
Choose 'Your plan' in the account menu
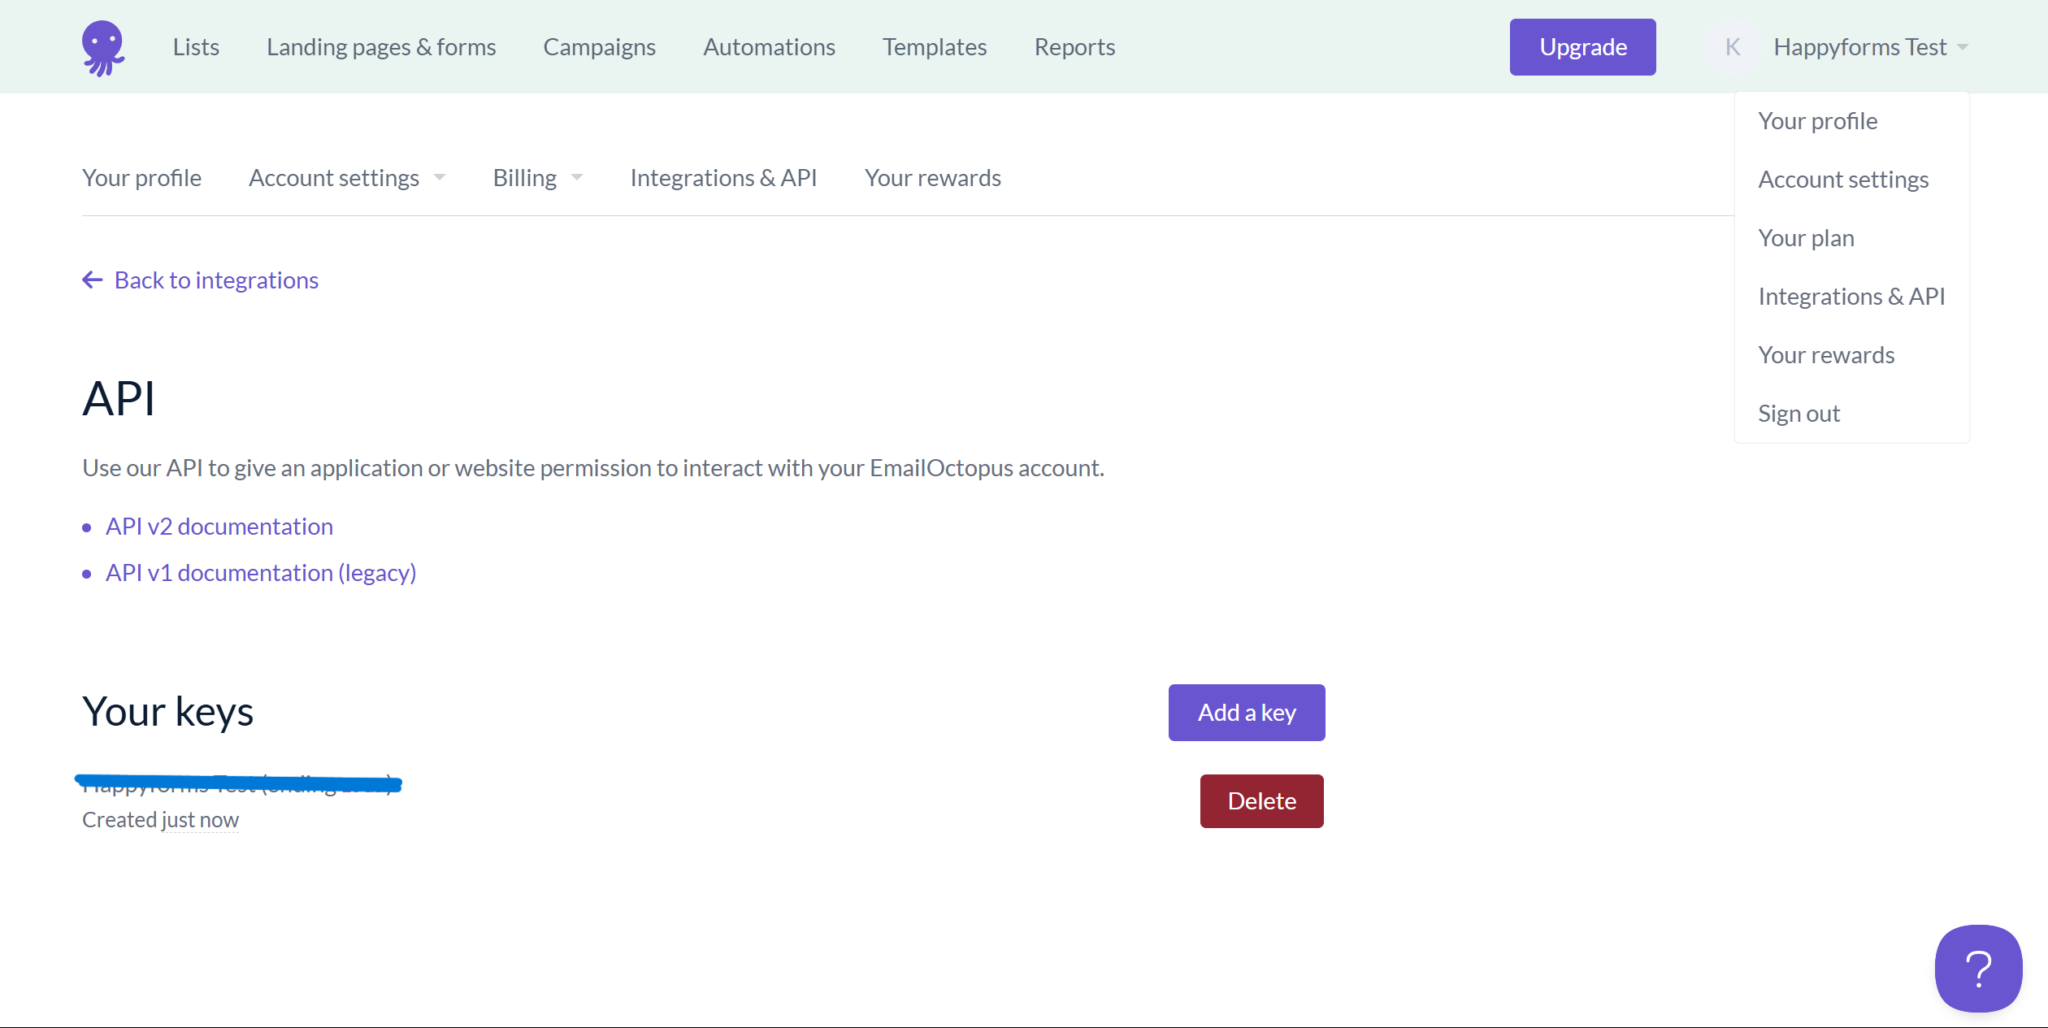pyautogui.click(x=1807, y=237)
